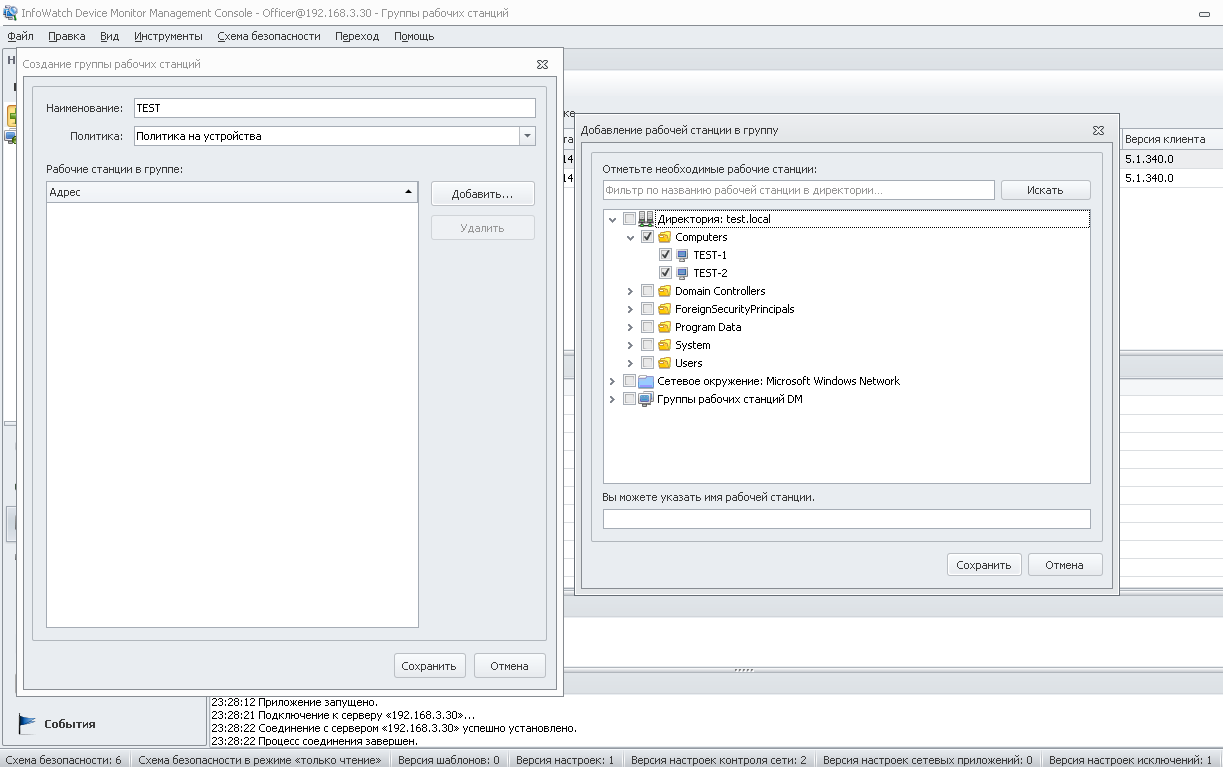Screen dimensions: 1223x767
Task: Uncheck the TEST-2 workstation checkbox
Action: tap(666, 273)
